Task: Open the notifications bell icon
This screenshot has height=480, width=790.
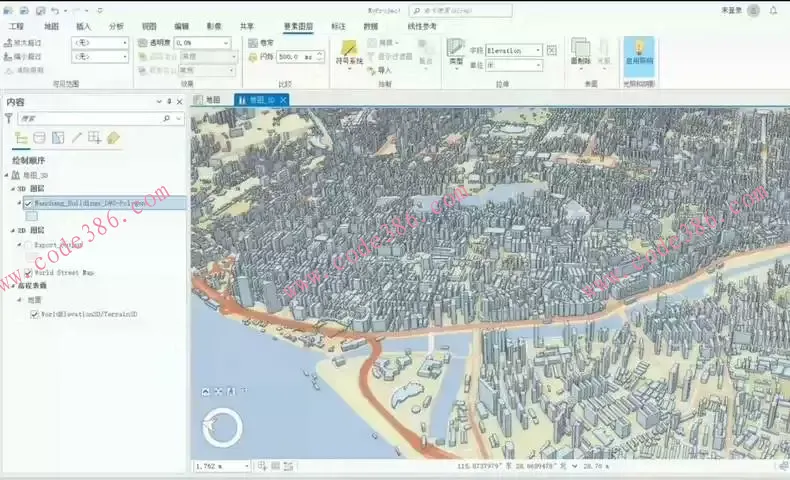Action: pyautogui.click(x=773, y=11)
